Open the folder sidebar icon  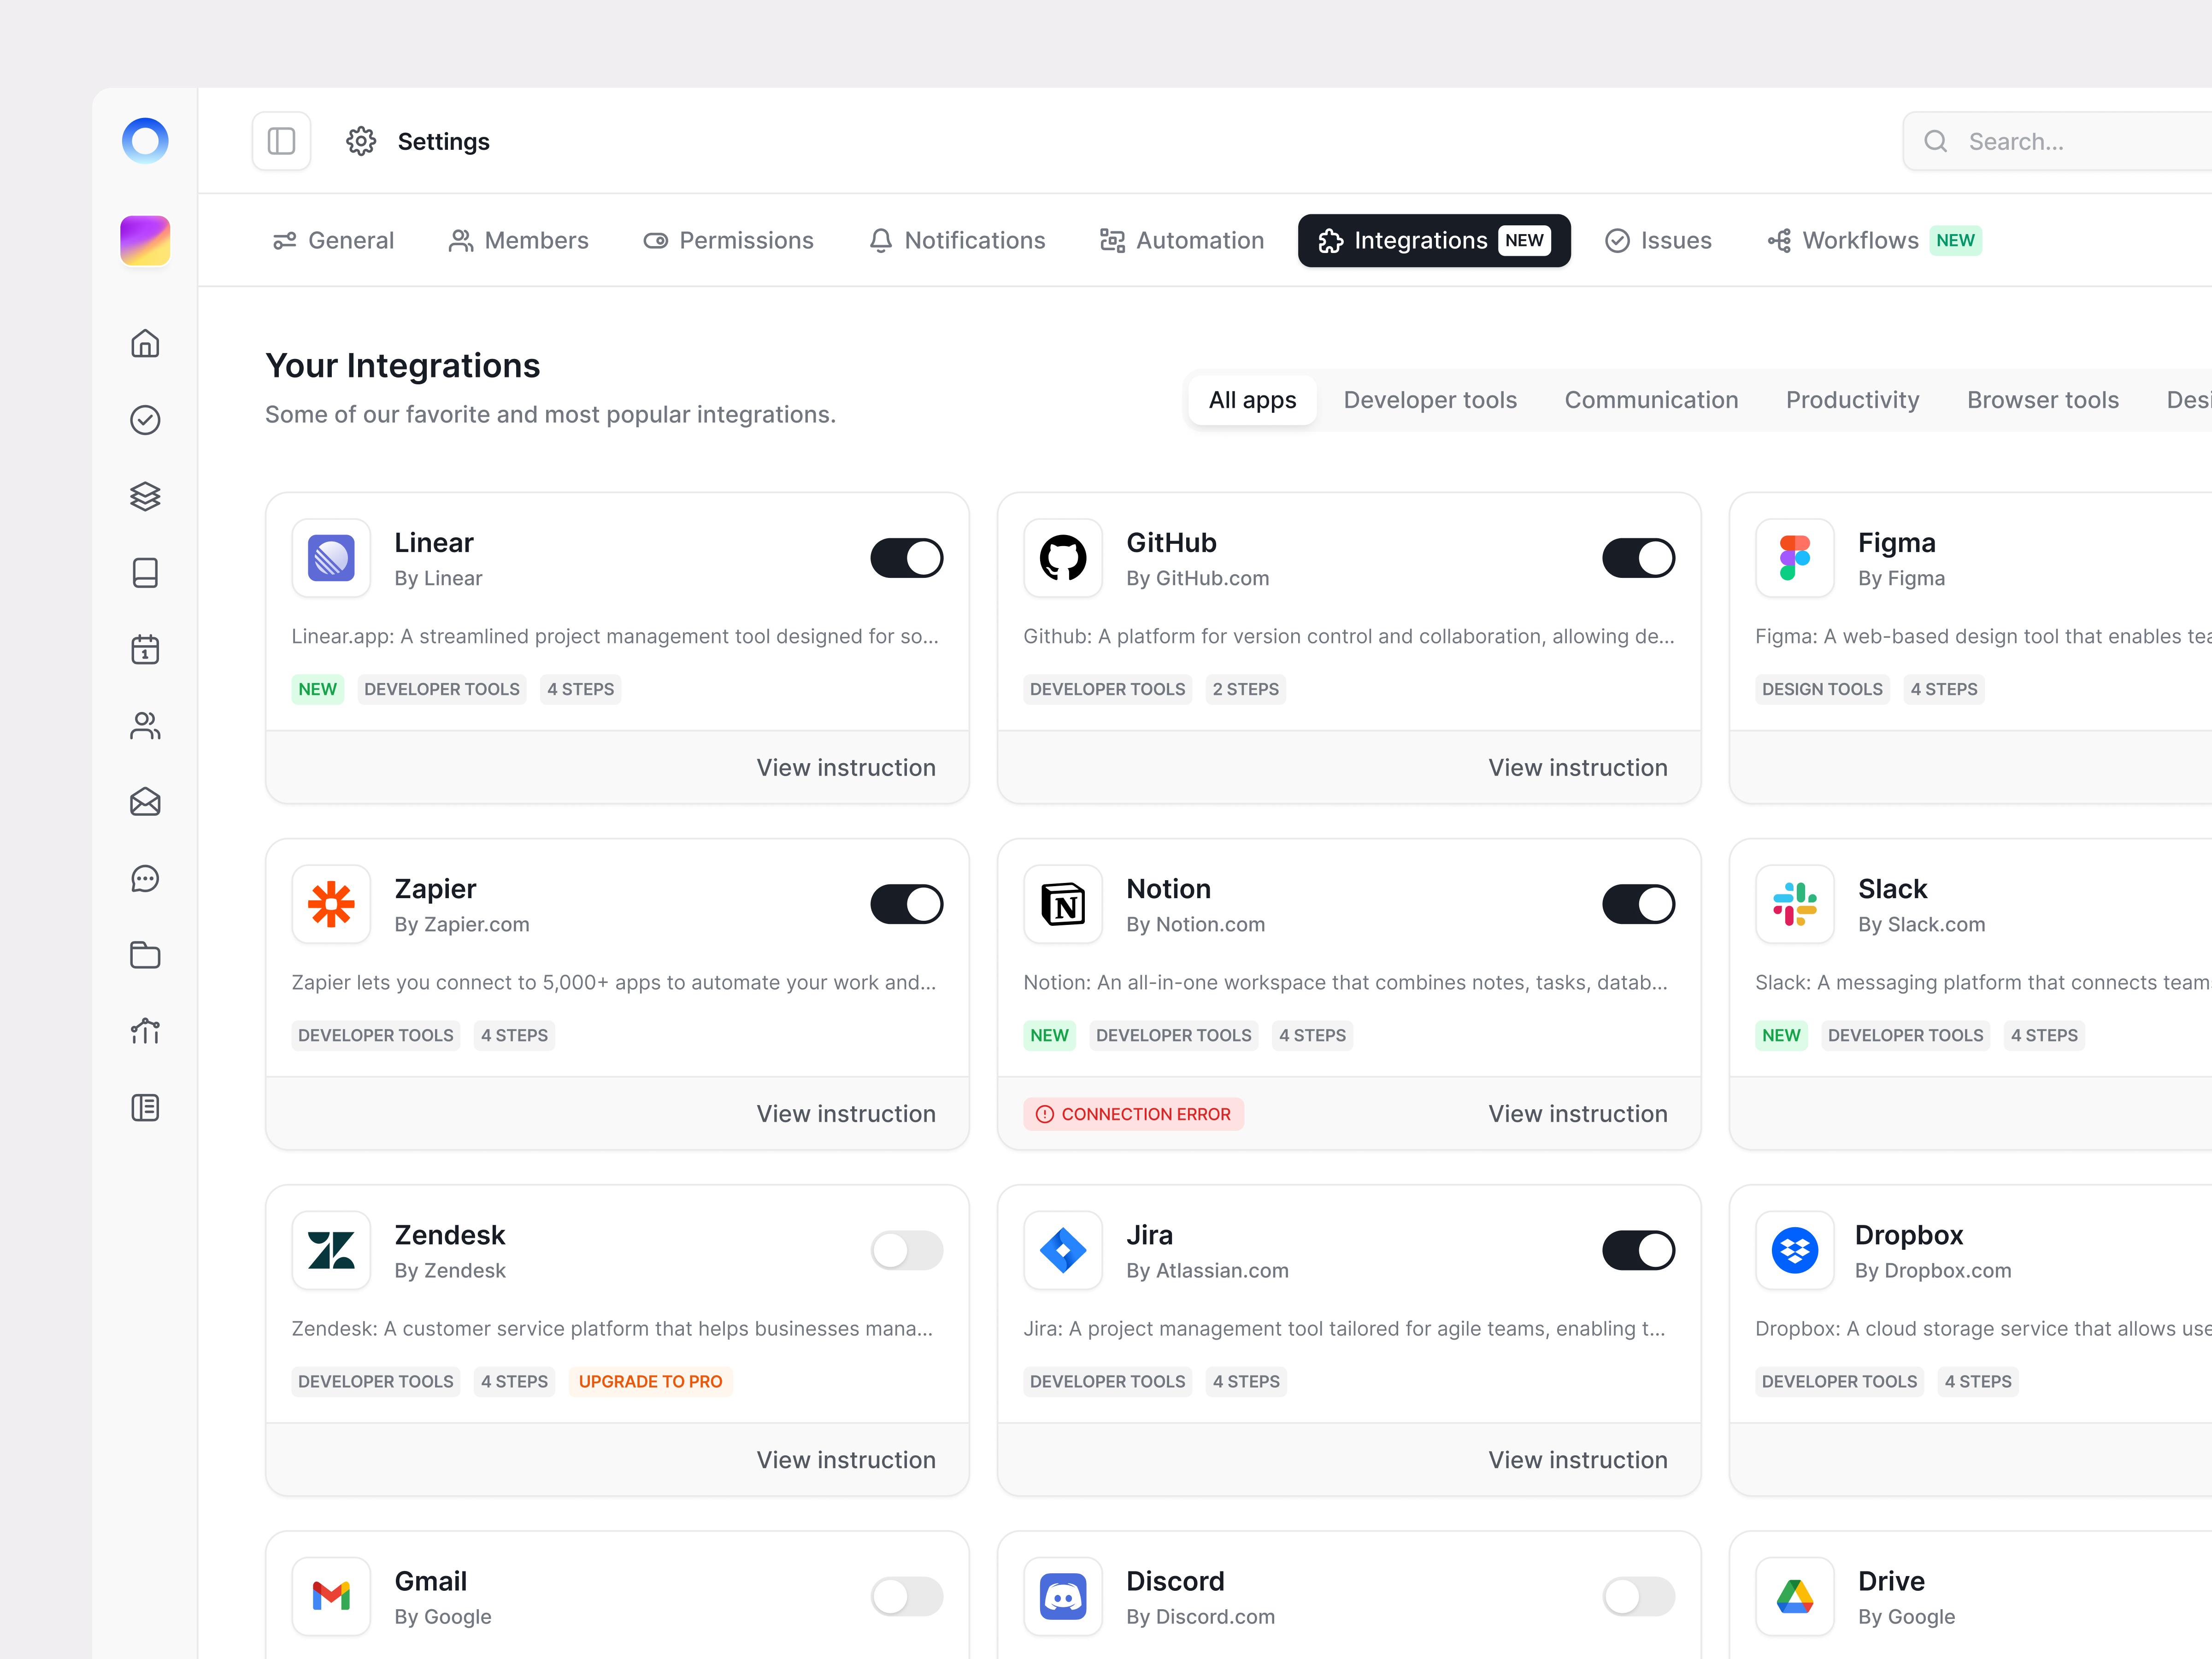(145, 955)
